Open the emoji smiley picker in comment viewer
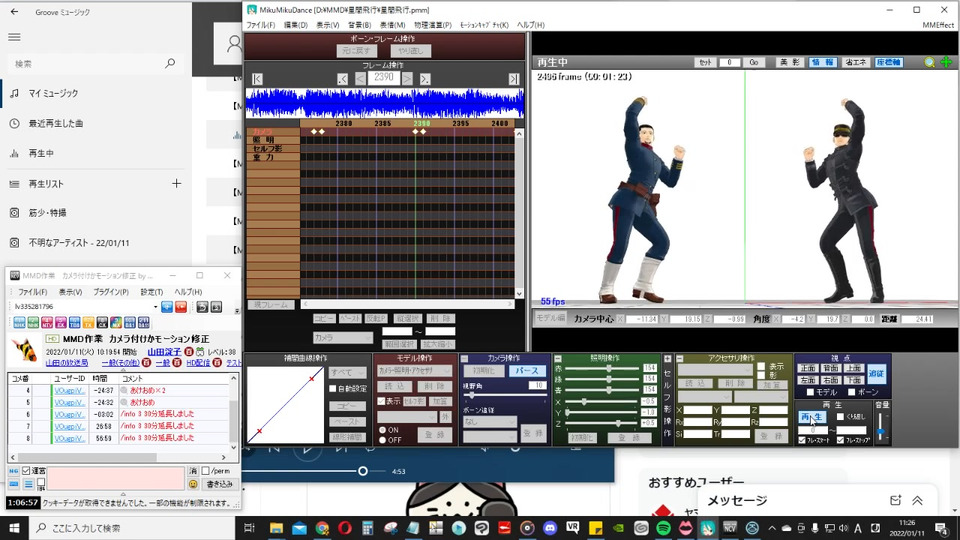 (193, 484)
